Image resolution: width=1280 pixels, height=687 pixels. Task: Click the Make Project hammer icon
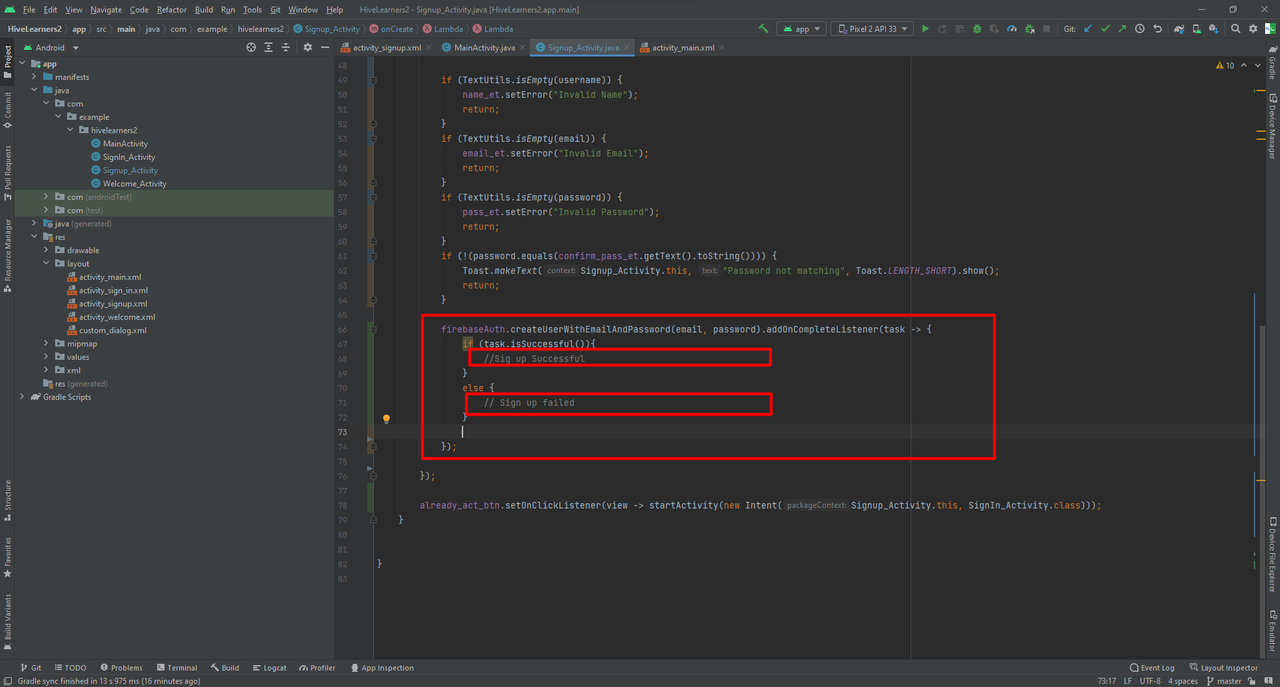pos(764,29)
